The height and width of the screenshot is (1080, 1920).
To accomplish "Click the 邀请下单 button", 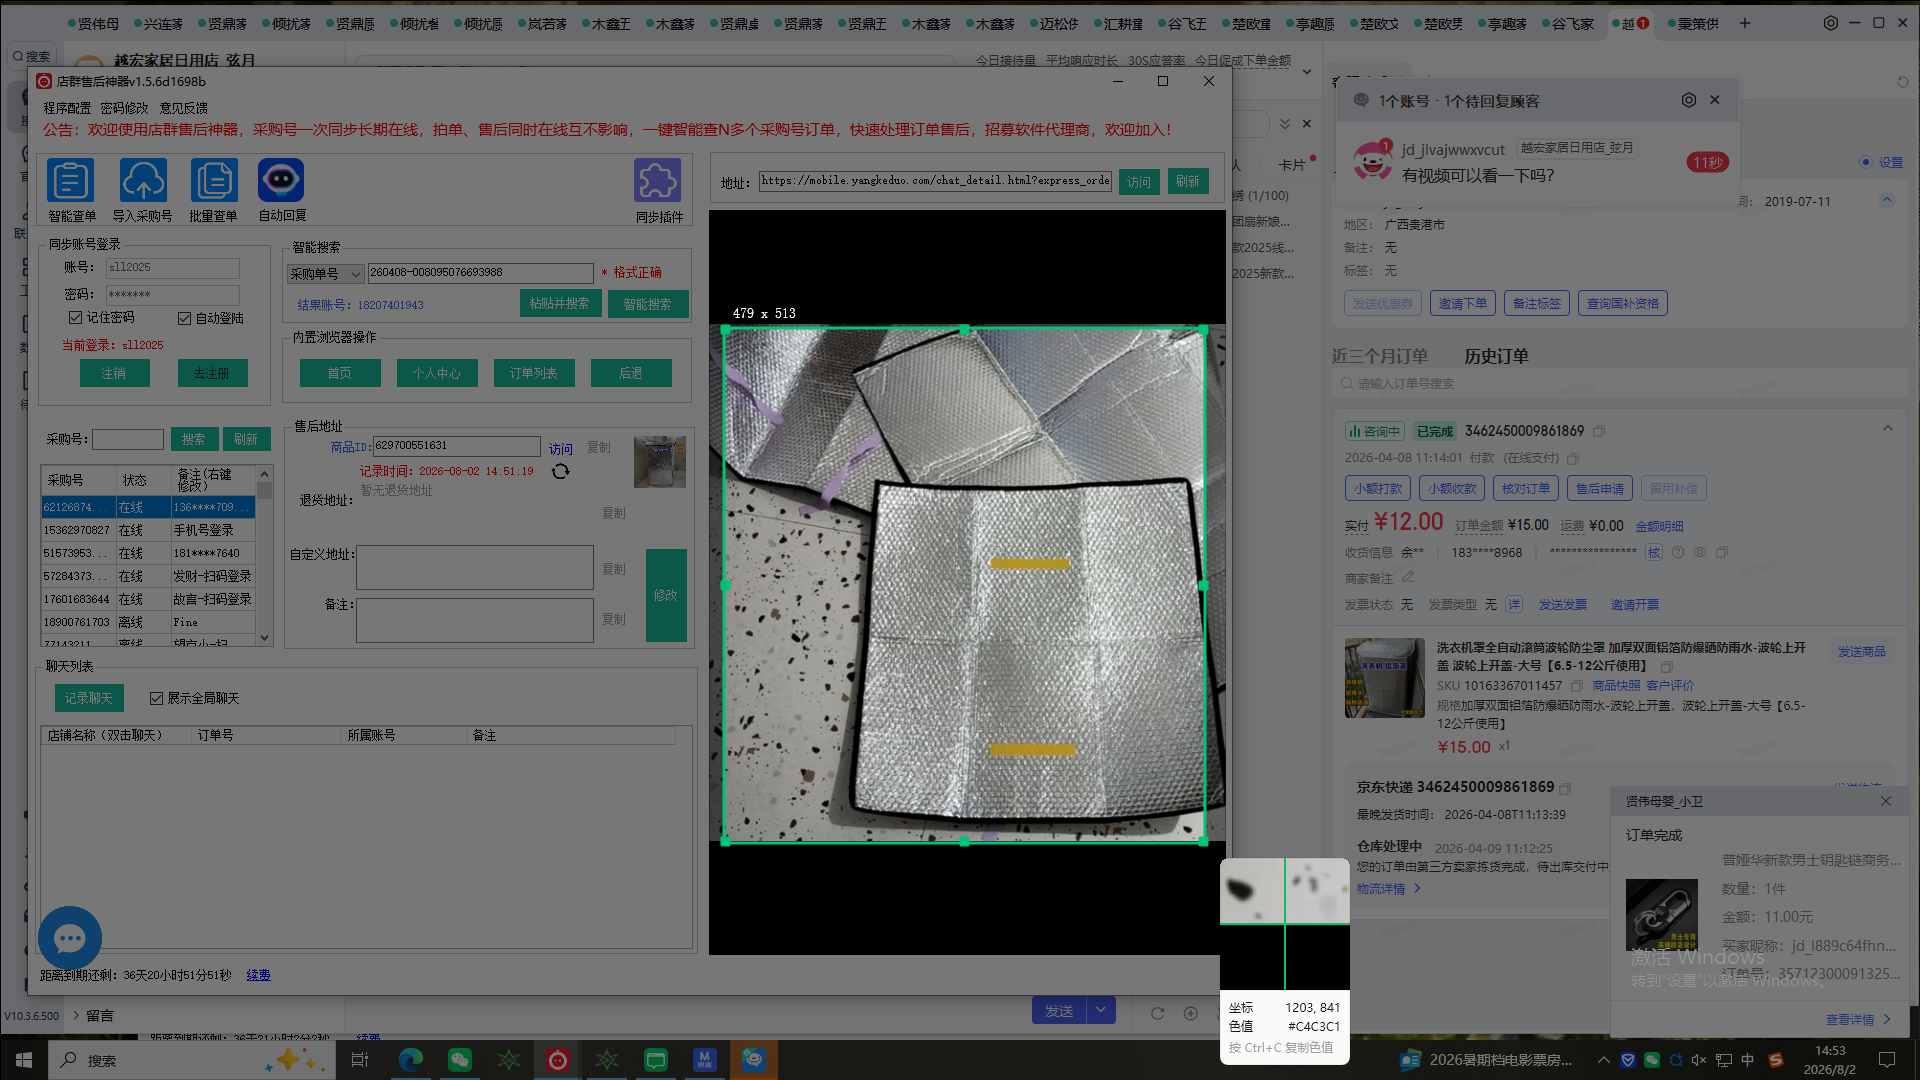I will pyautogui.click(x=1463, y=303).
